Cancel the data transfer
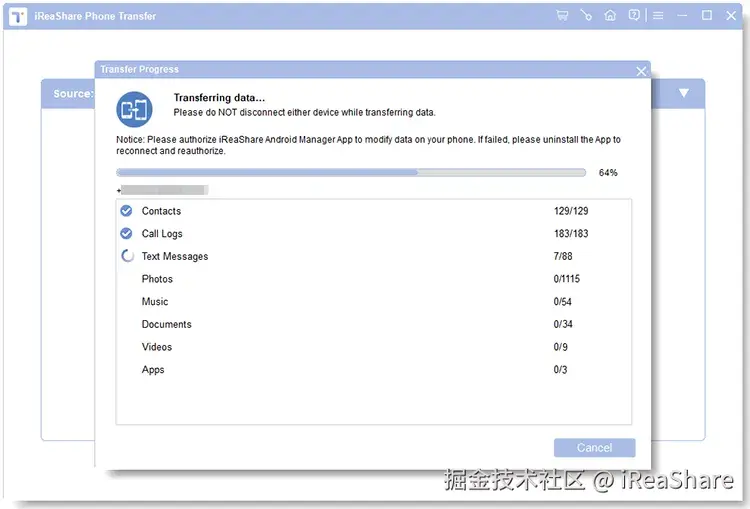This screenshot has height=509, width=750. (x=595, y=448)
